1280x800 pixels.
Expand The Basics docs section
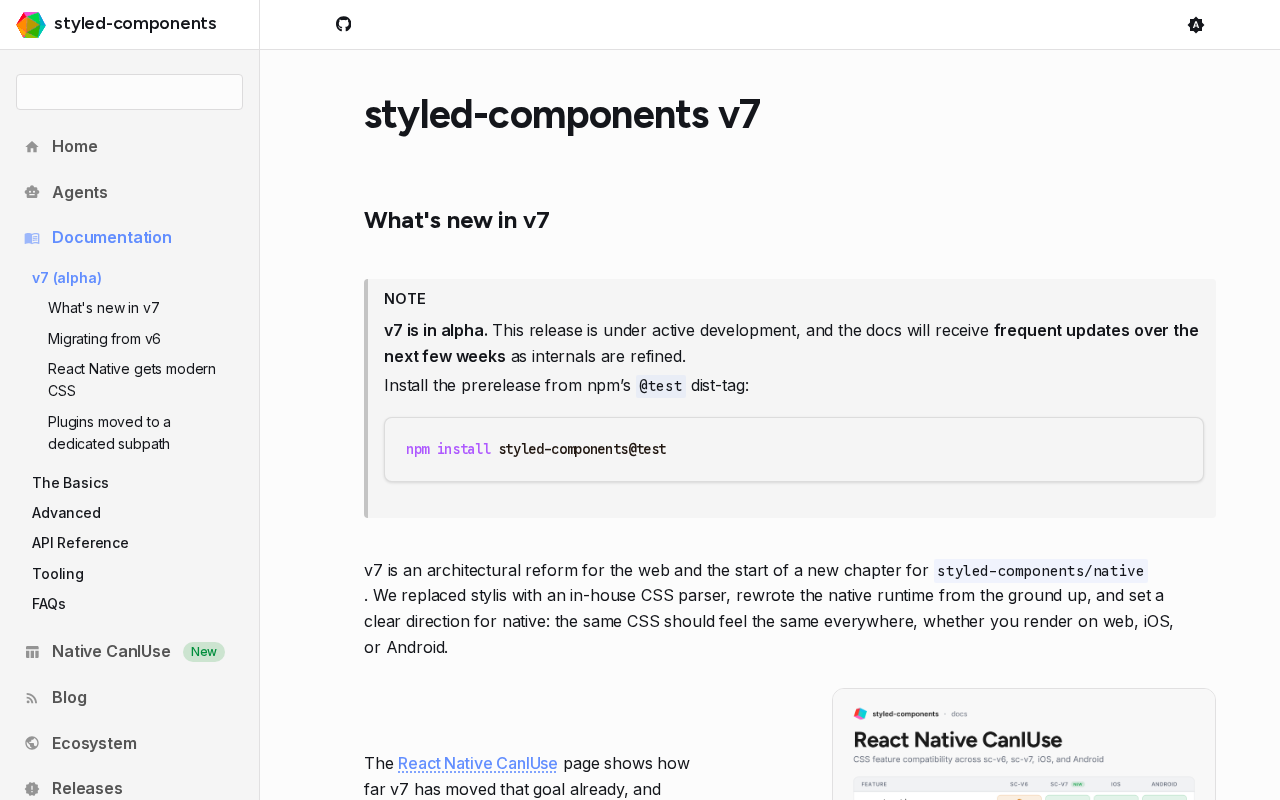[70, 483]
